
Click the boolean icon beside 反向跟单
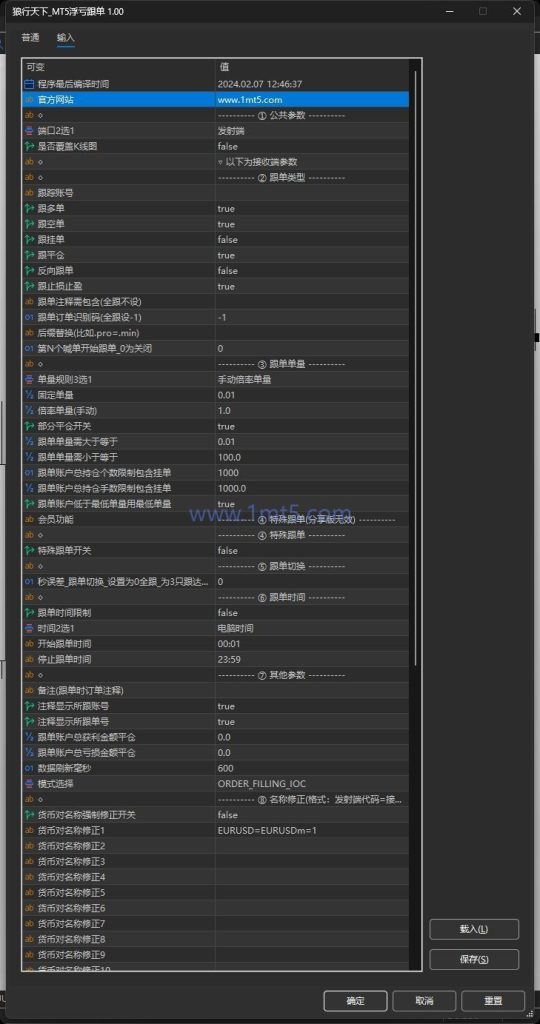pos(29,270)
